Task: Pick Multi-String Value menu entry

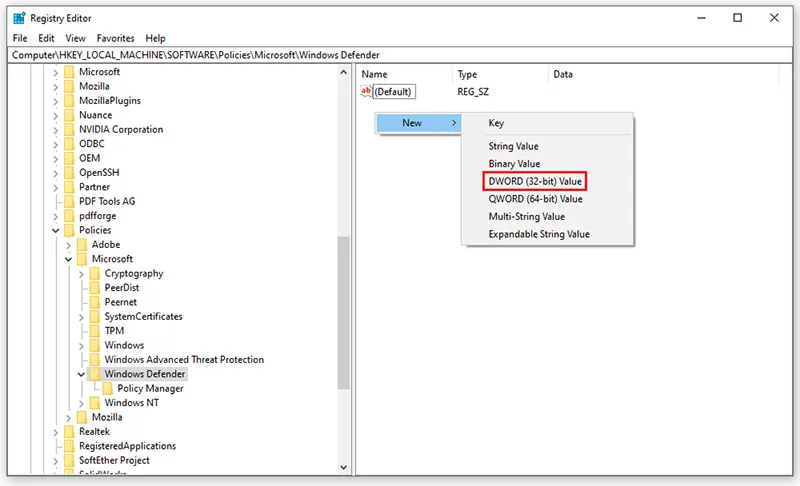Action: (547, 217)
